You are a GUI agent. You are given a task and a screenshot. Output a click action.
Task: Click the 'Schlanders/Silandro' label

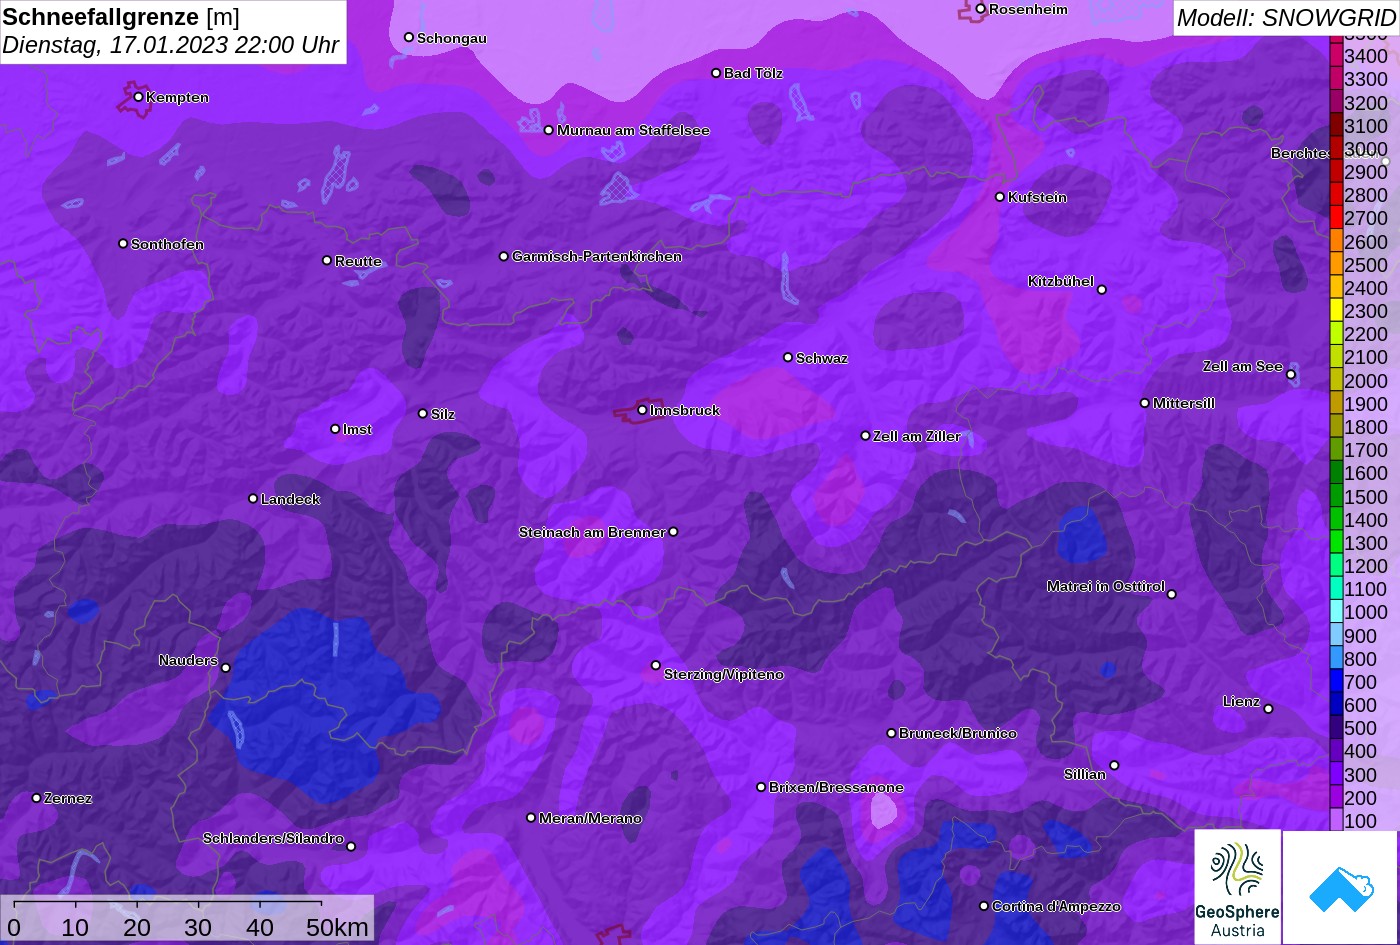(273, 838)
